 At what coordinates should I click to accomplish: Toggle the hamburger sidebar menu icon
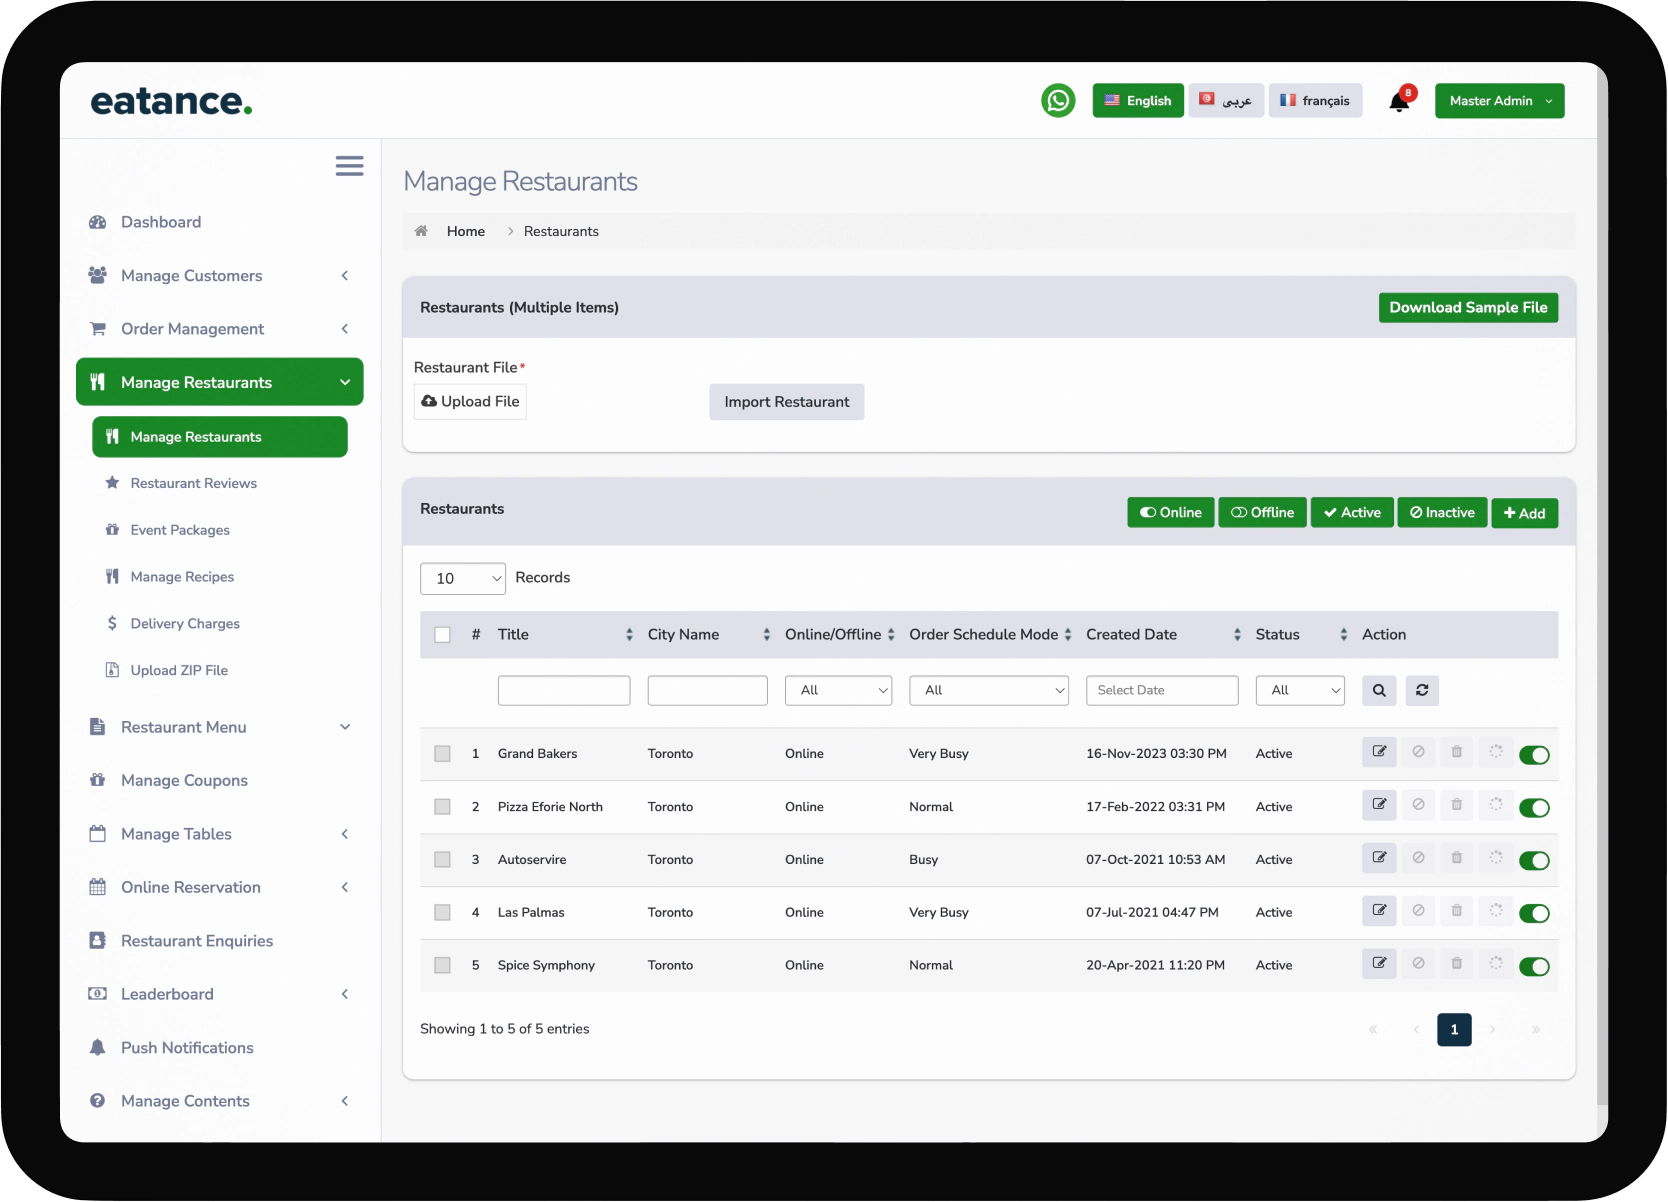click(x=349, y=166)
